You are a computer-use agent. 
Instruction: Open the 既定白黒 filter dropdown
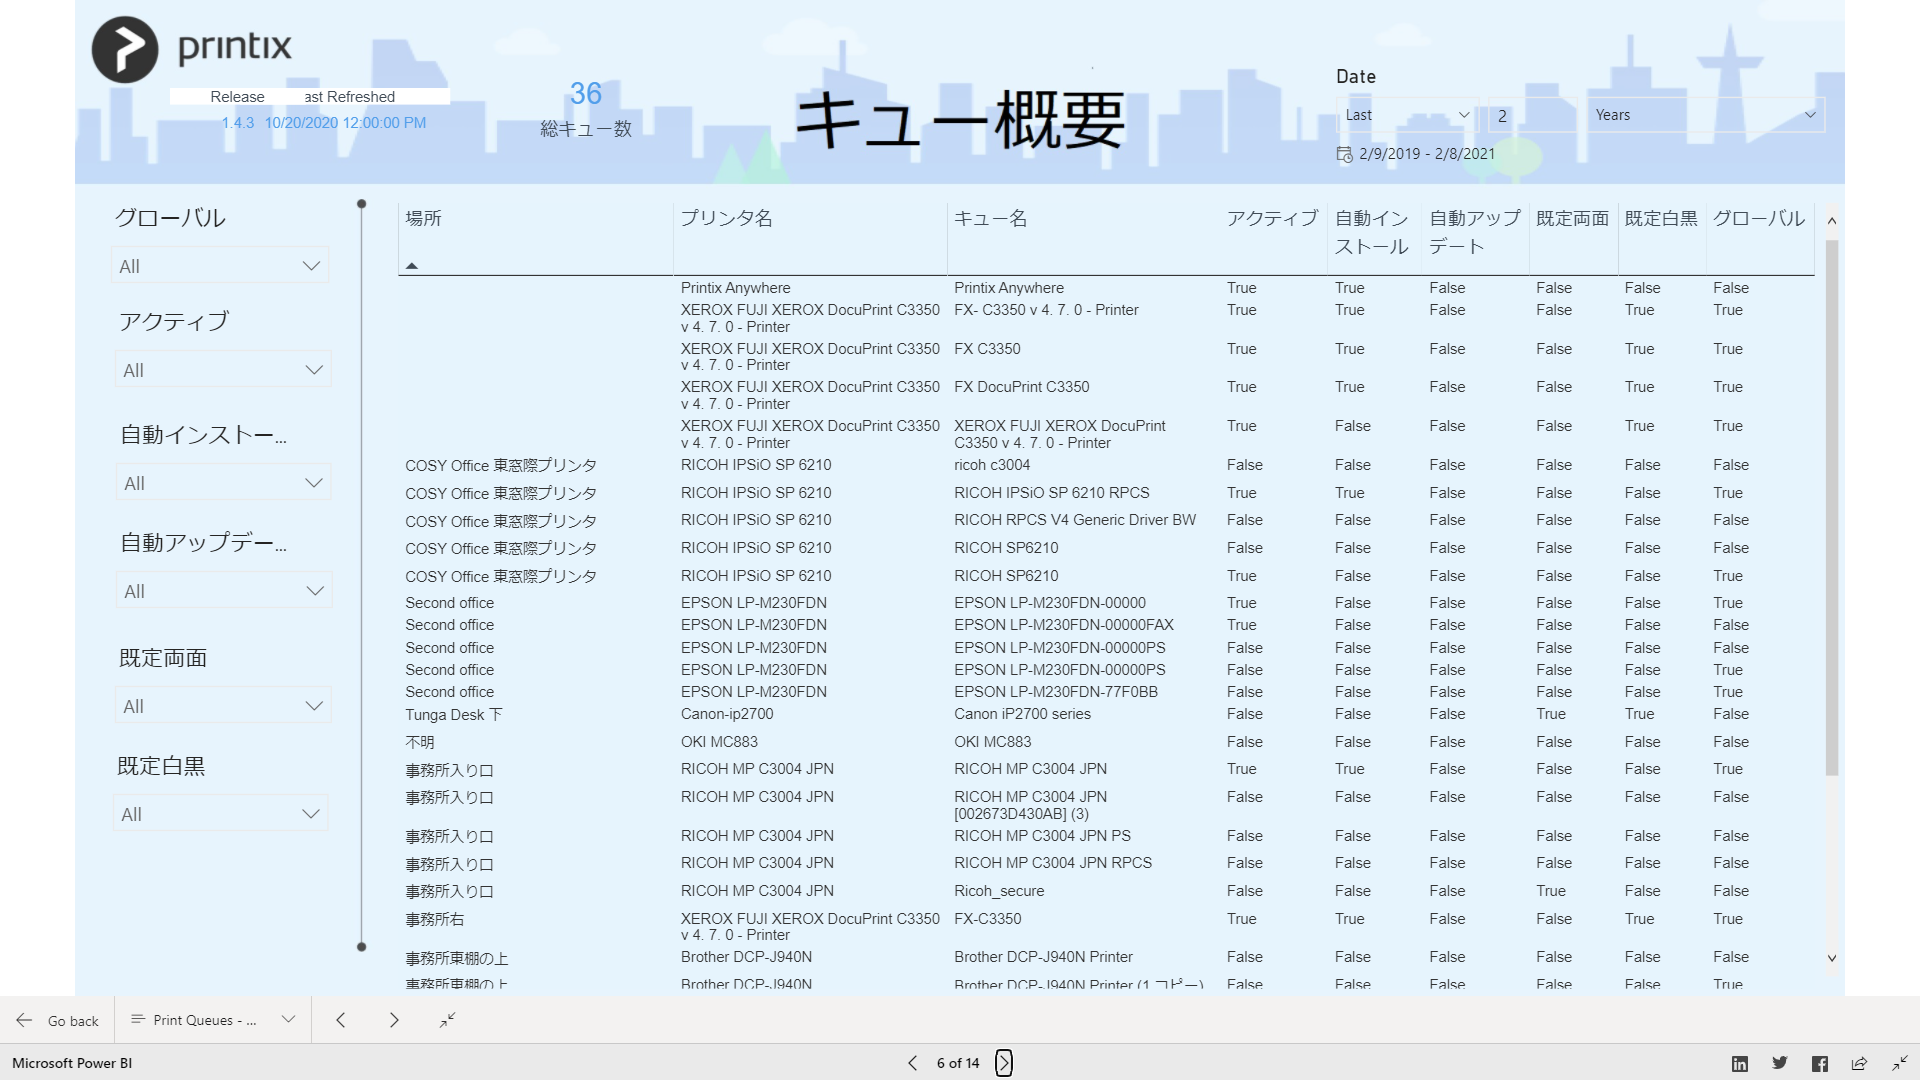tap(221, 814)
